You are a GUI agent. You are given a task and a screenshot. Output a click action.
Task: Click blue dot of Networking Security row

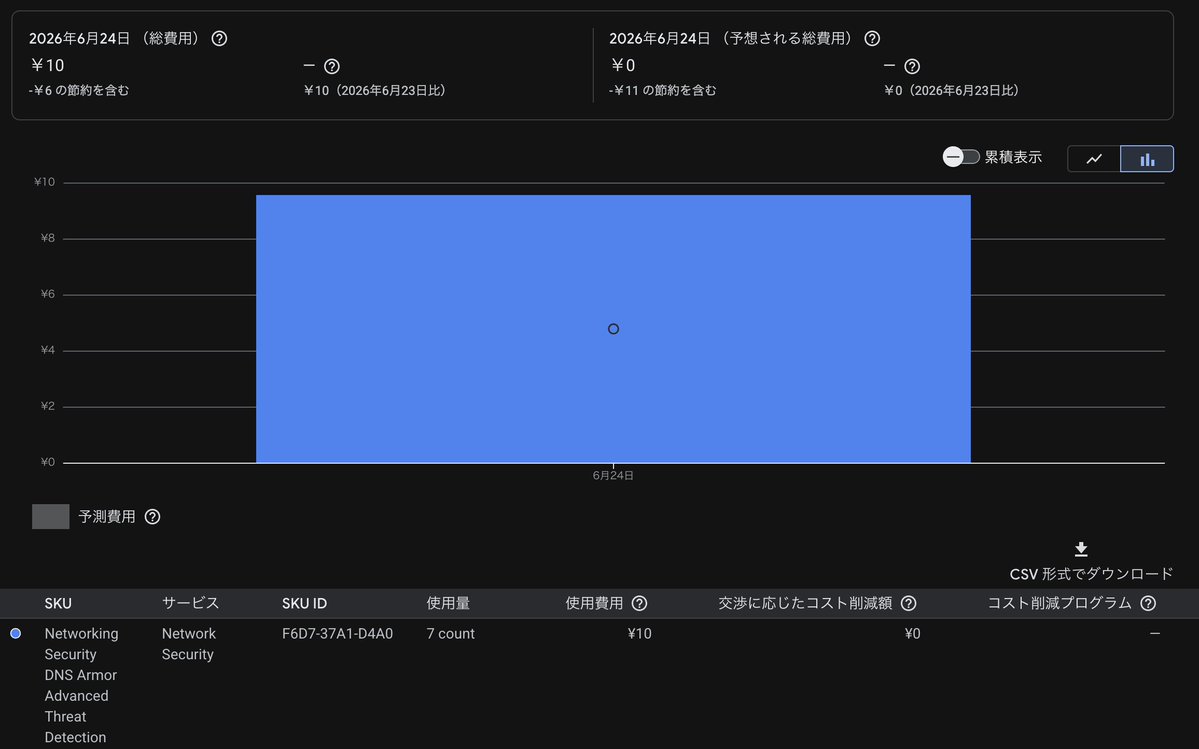[x=15, y=634]
